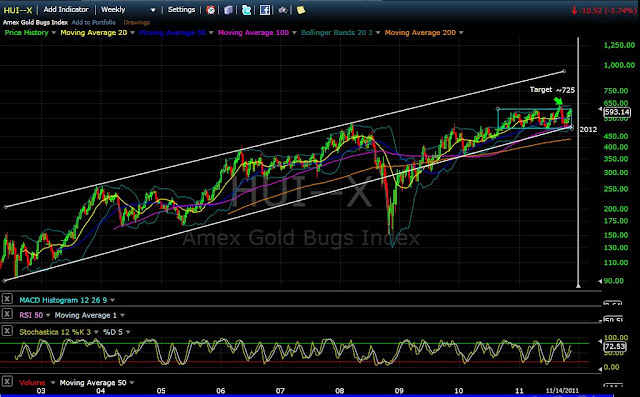Close the MACD Histogram panel
The image size is (640, 397).
(7, 299)
